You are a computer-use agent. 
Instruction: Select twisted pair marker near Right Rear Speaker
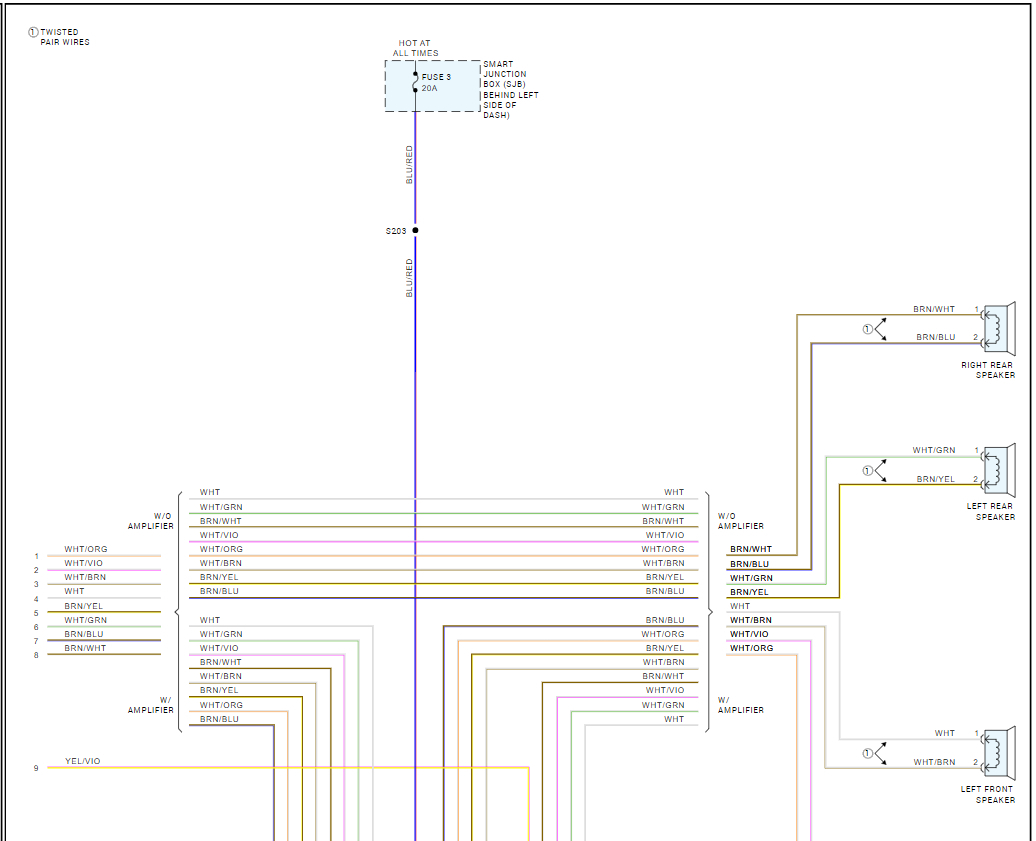868,329
